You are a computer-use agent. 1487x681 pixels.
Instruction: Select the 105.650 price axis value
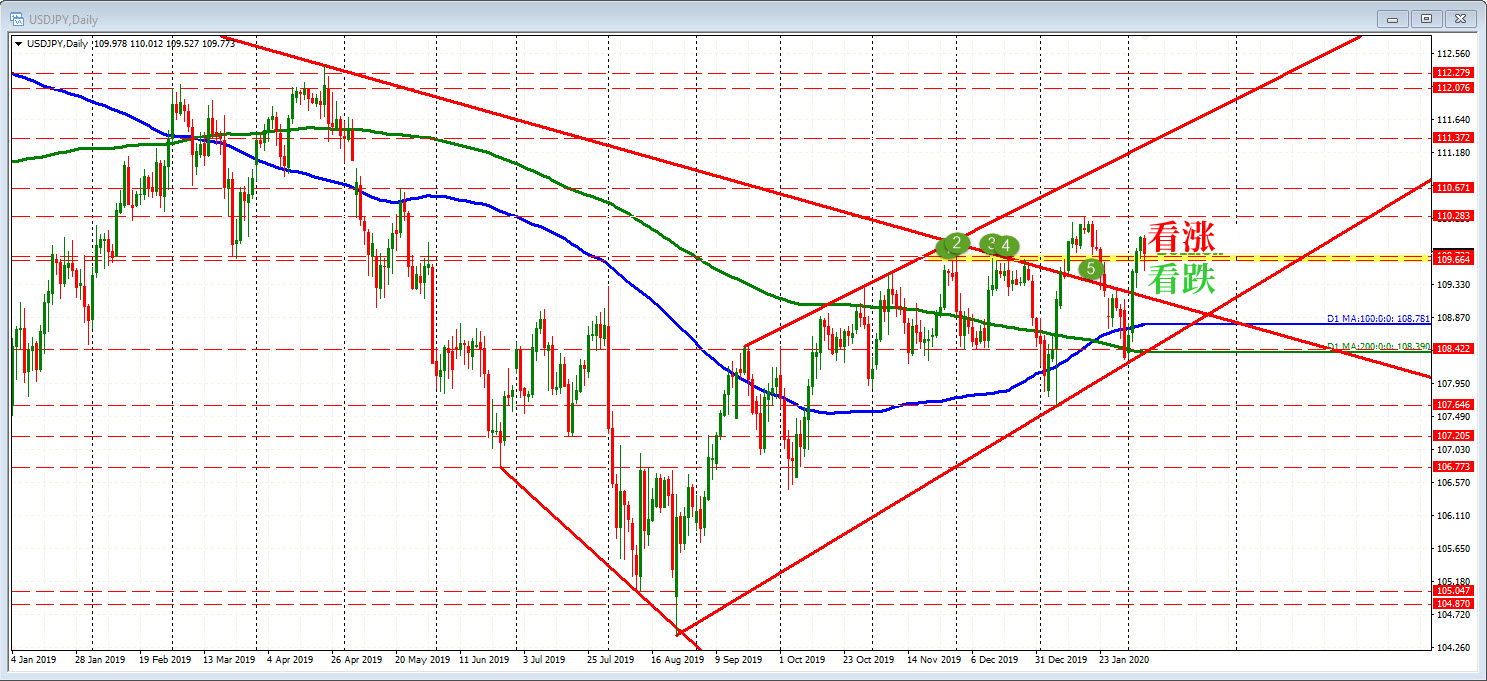click(x=1453, y=549)
